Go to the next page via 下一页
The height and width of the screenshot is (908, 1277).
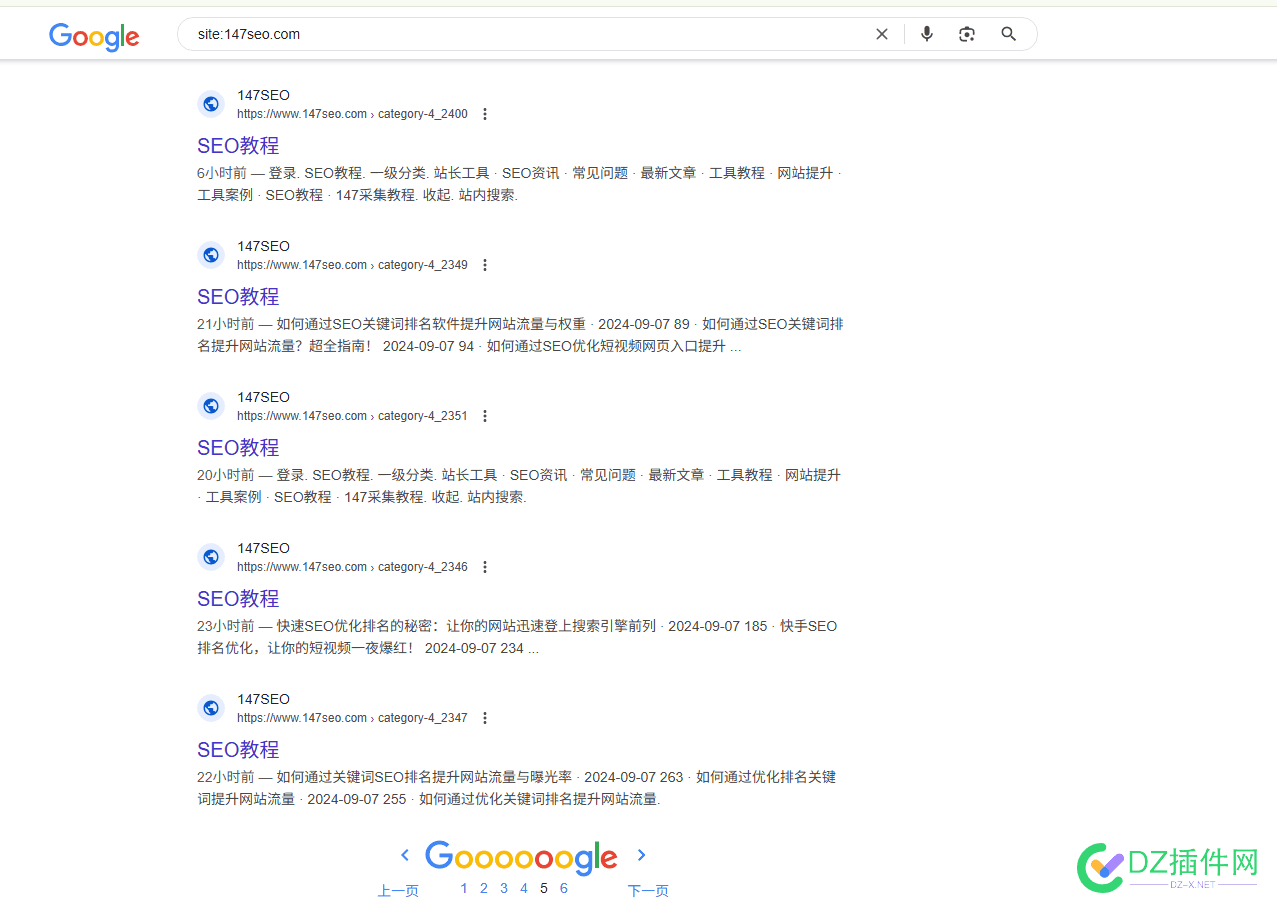[647, 890]
